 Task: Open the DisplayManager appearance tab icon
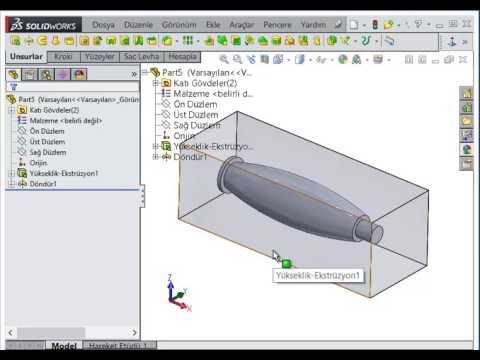click(79, 74)
